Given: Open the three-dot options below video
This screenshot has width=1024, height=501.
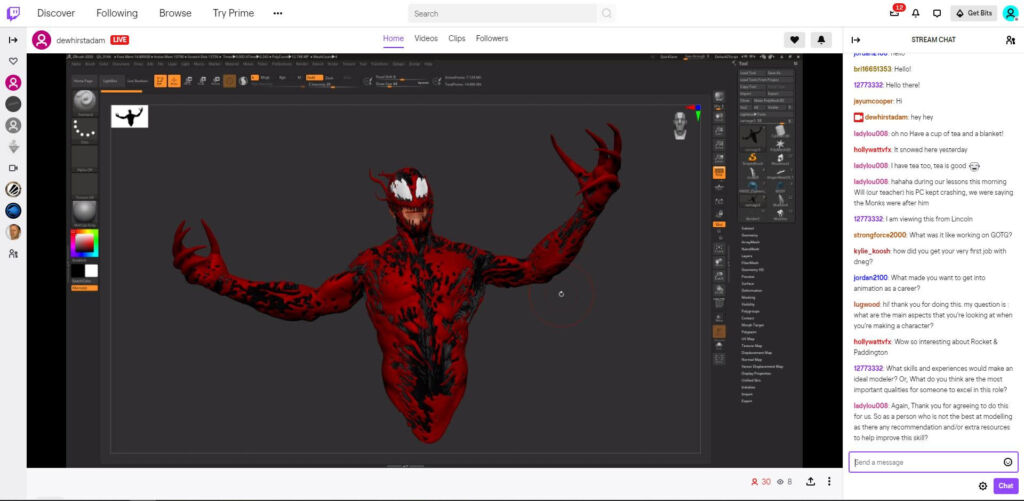Looking at the screenshot, I should coord(829,481).
